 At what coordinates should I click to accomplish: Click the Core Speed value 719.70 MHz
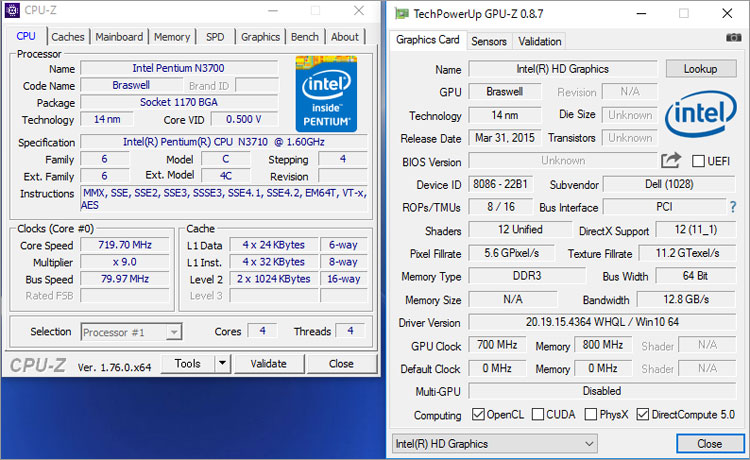[125, 245]
